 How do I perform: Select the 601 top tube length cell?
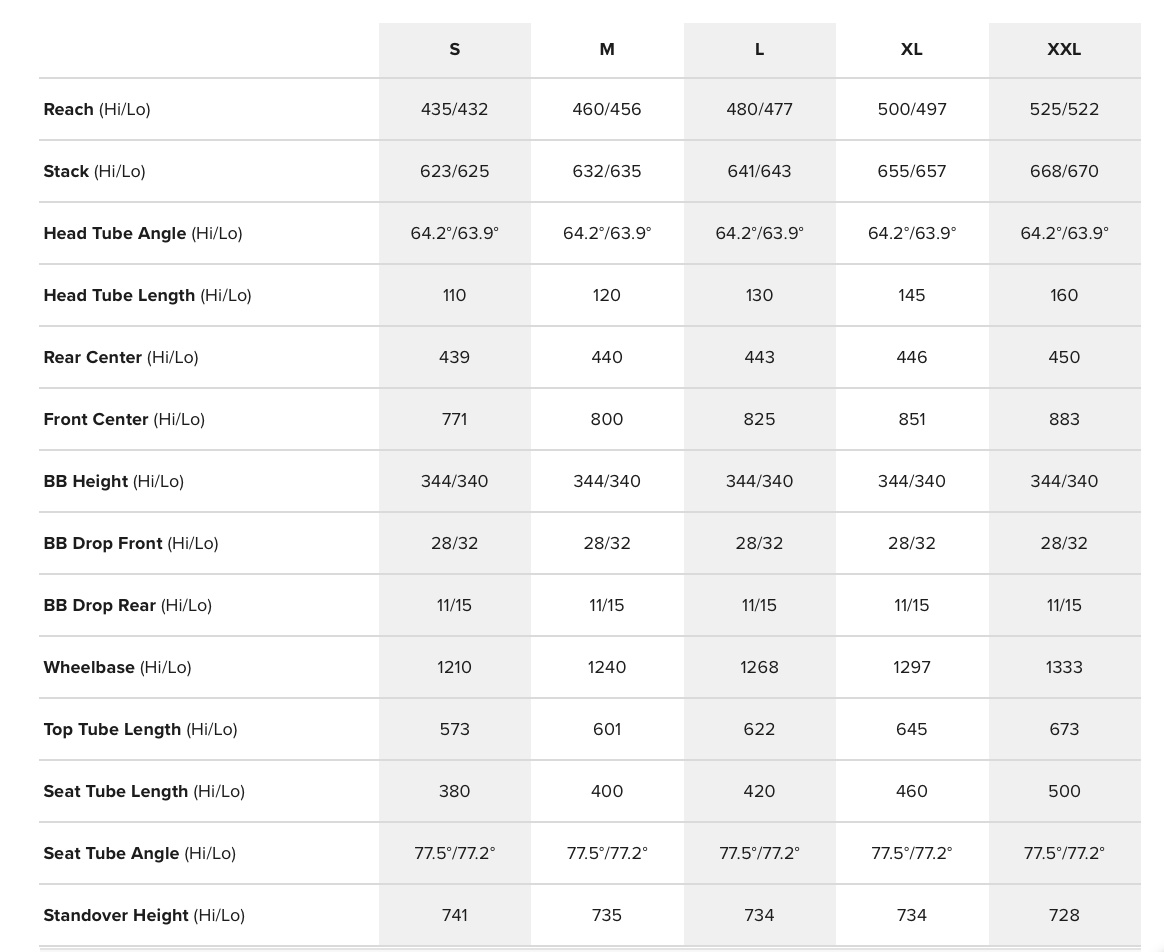[607, 729]
